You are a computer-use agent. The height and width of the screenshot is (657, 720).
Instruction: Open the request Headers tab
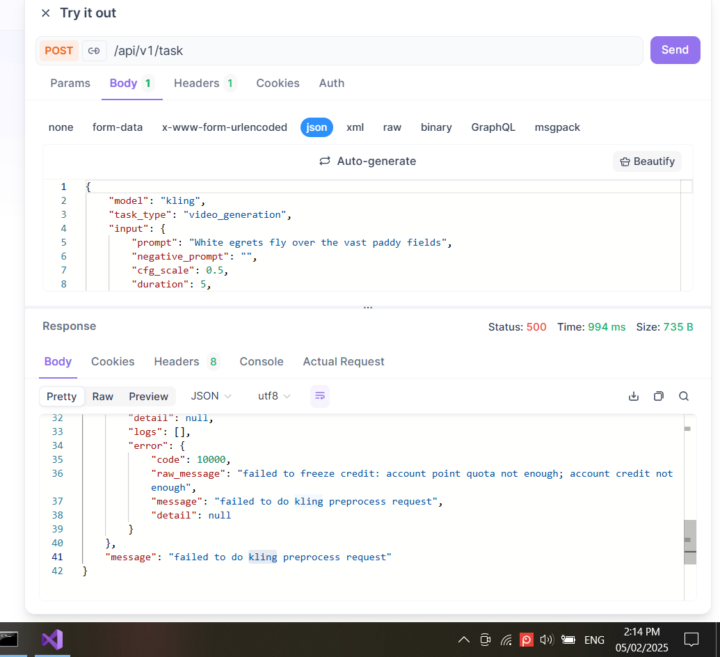pyautogui.click(x=205, y=83)
